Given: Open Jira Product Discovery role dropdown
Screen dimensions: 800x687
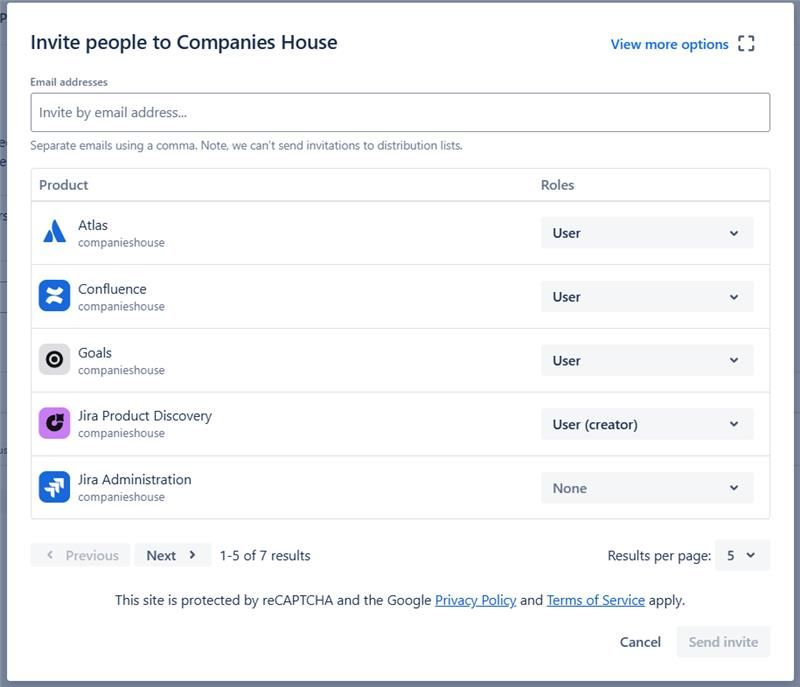Looking at the screenshot, I should [x=647, y=424].
